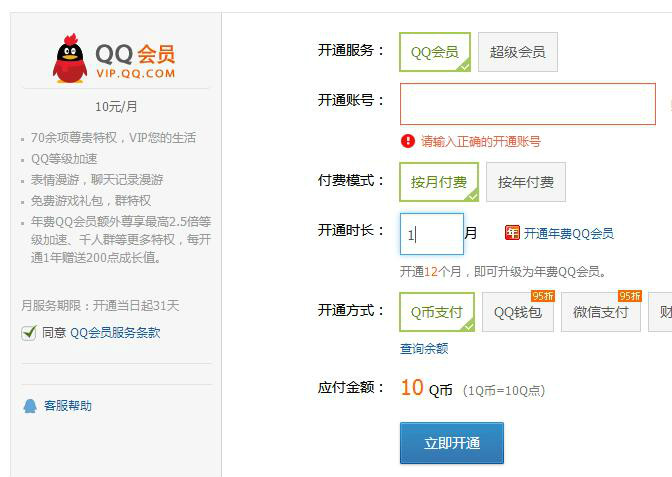The image size is (672, 477).
Task: Click the 月服务期限 text line
Action: point(100,306)
